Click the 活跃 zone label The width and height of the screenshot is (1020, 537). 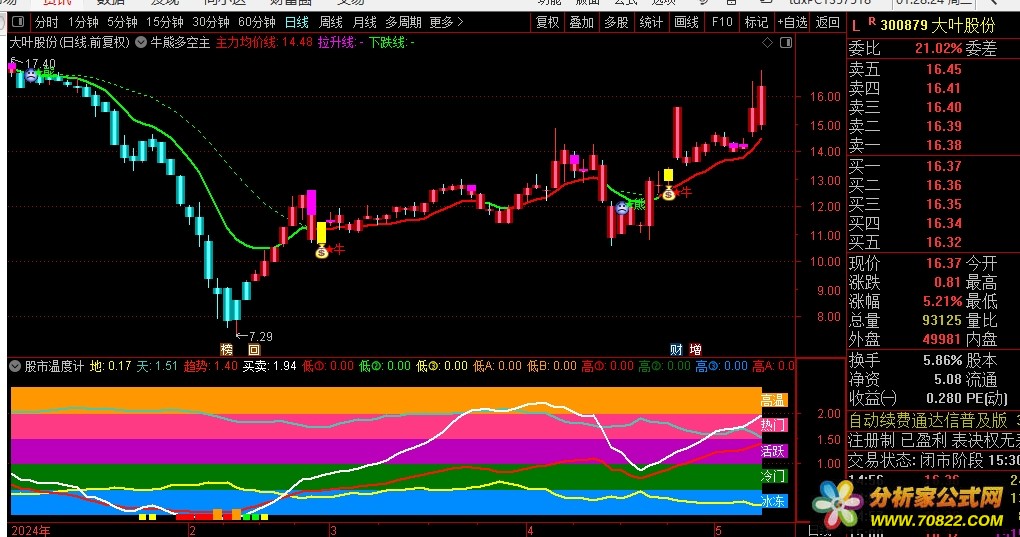[x=773, y=451]
